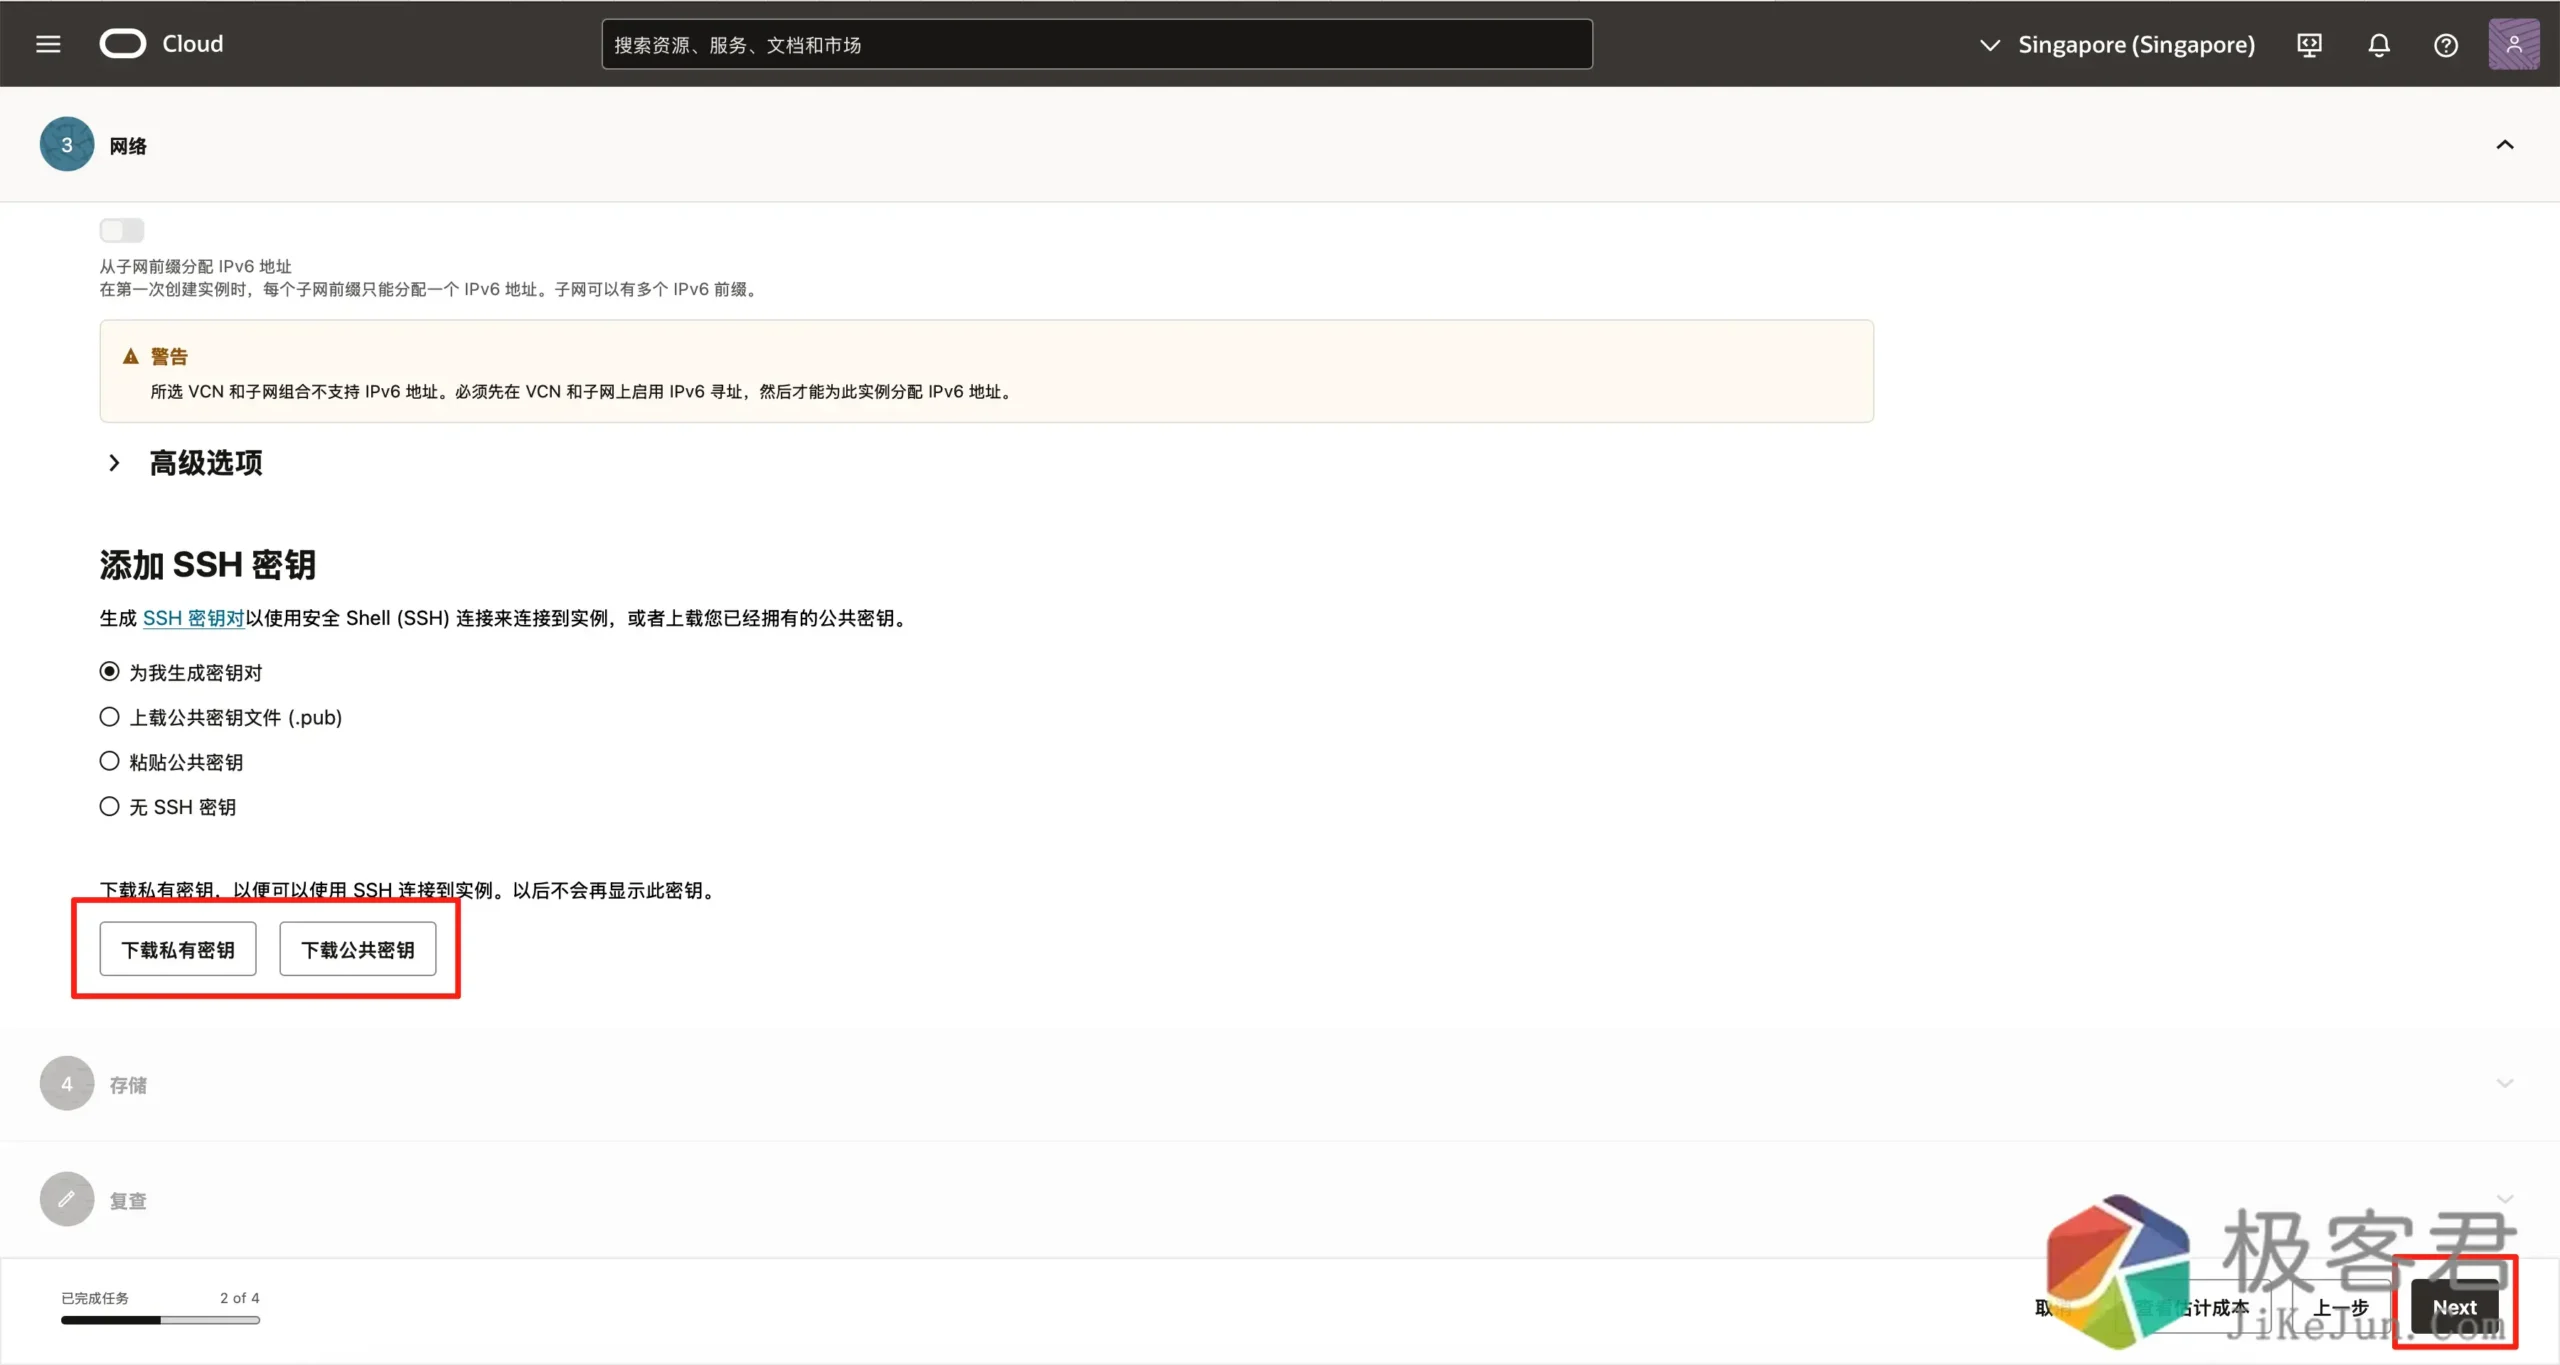
Task: Expand the 存储 section chevron
Action: click(2504, 1083)
